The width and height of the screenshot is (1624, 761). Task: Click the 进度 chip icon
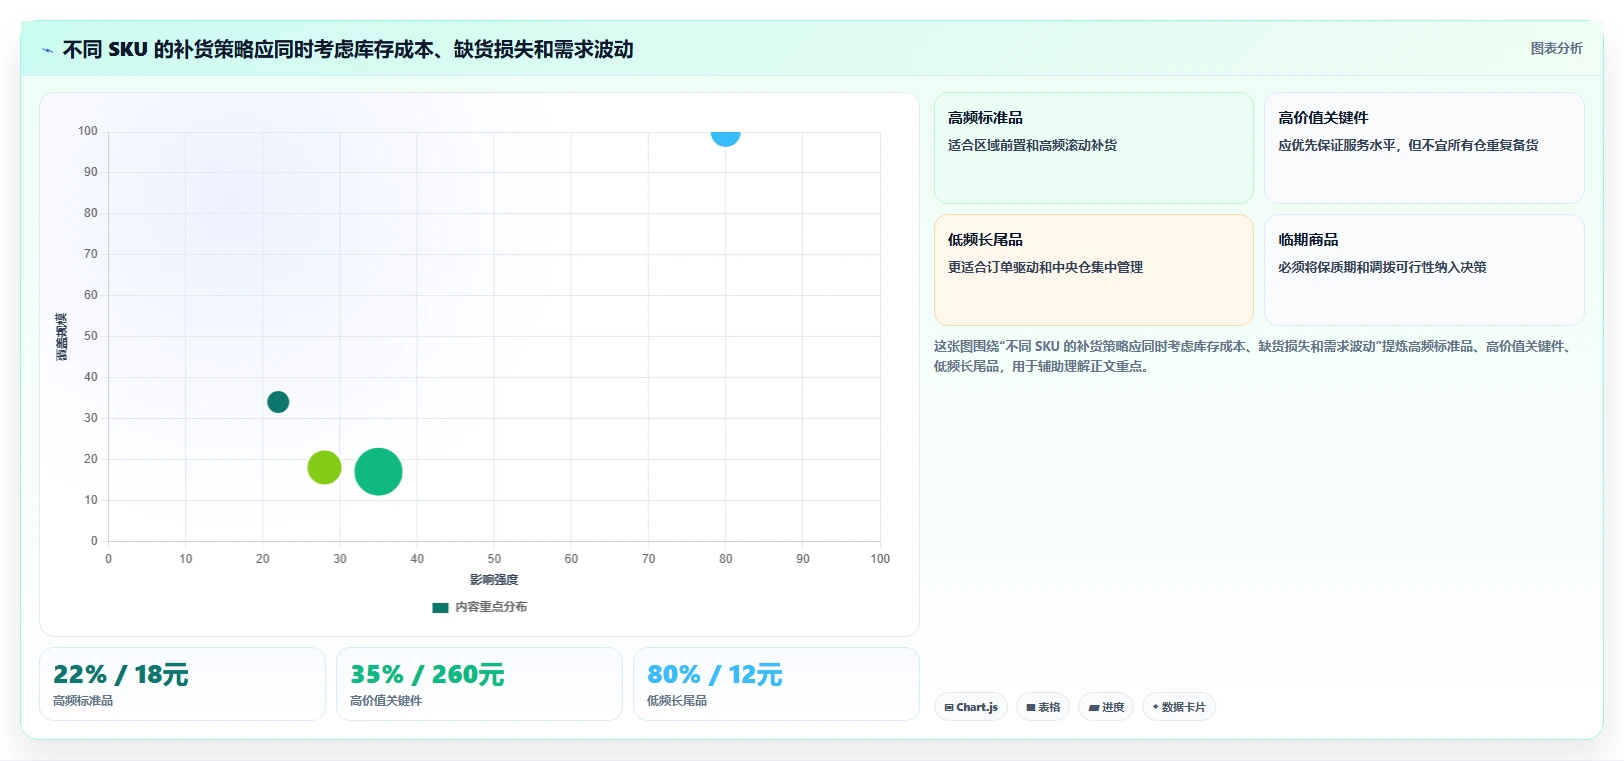click(x=1094, y=707)
